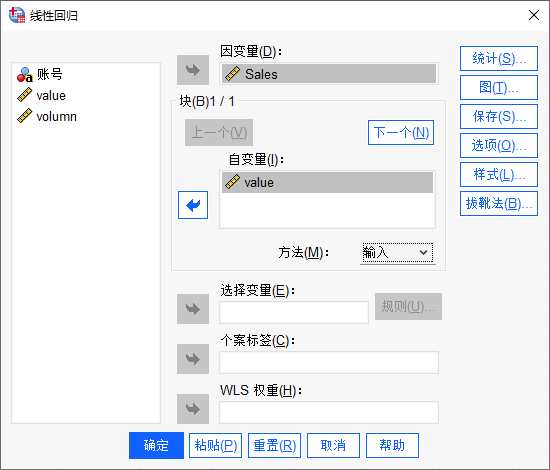The image size is (550, 470).
Task: Click into the WLS 权重 input box
Action: [329, 412]
